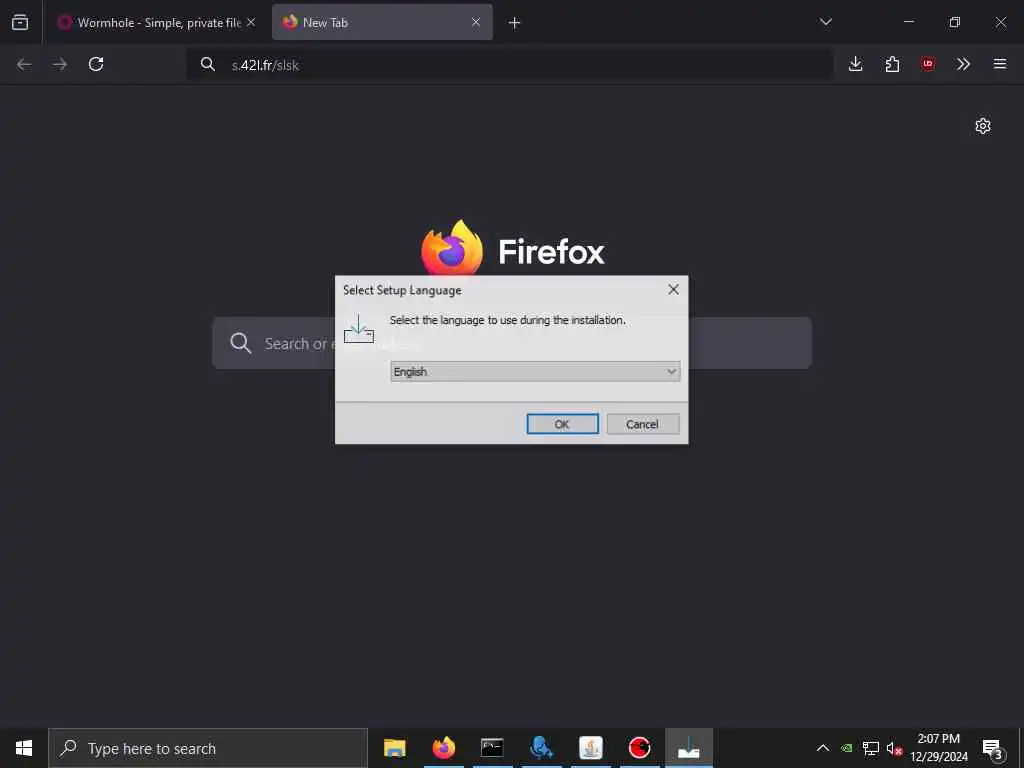Focus the address bar showing s.42l.fr/slsk

click(509, 65)
